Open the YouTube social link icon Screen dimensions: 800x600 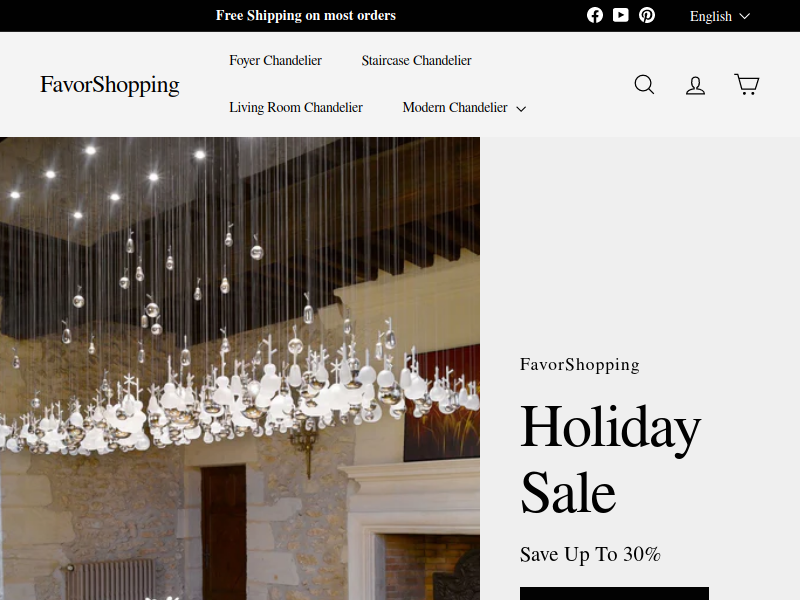(620, 15)
